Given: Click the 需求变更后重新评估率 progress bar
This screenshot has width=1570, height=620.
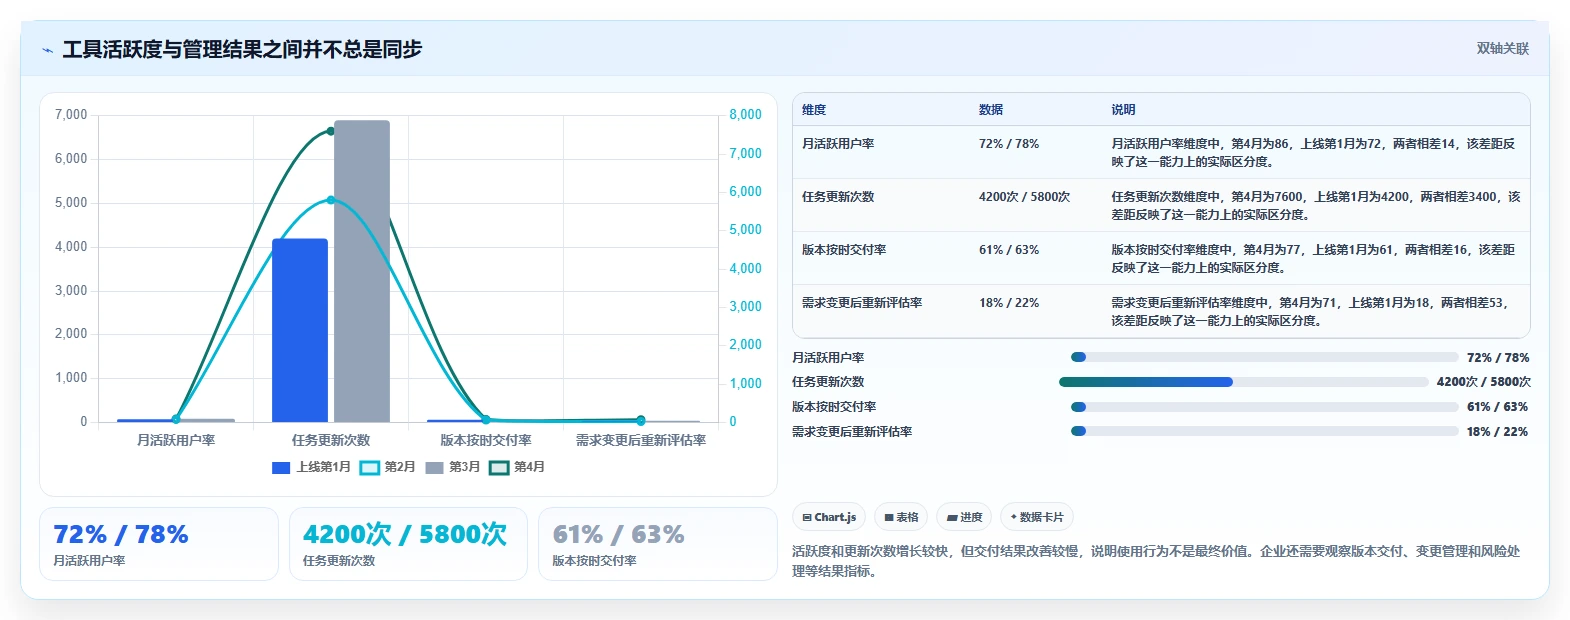Looking at the screenshot, I should (1264, 431).
